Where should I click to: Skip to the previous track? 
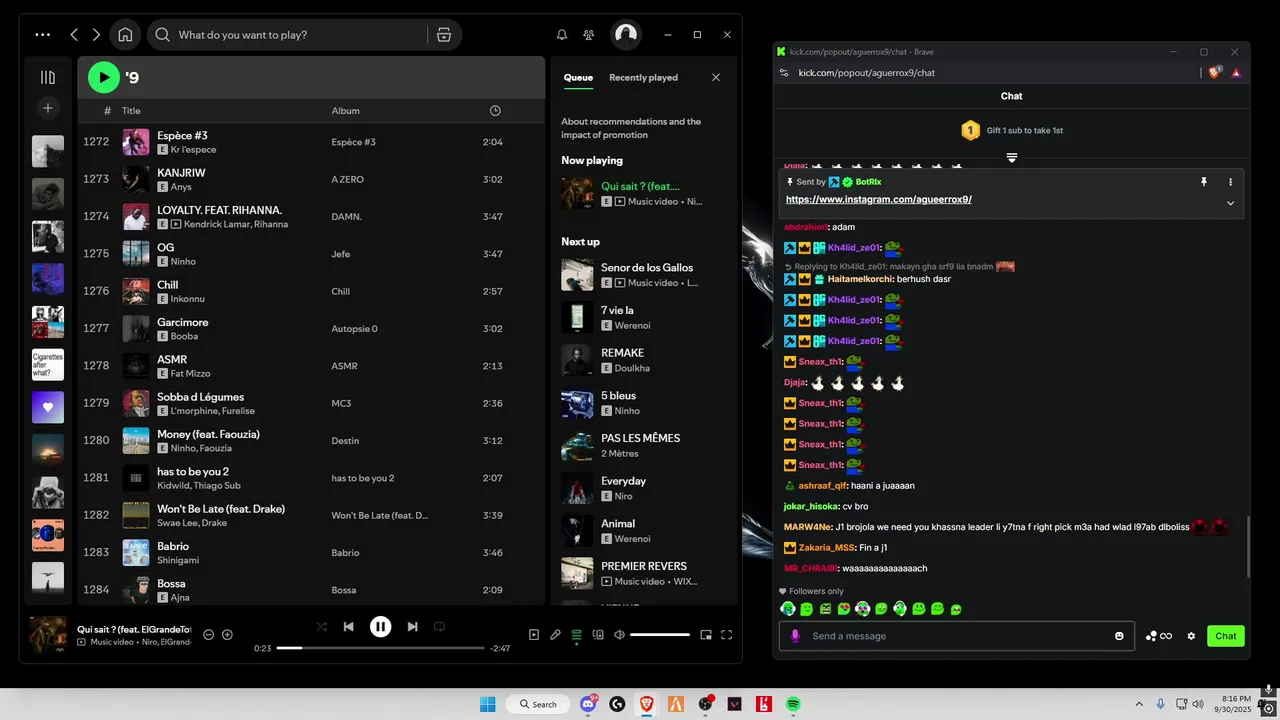[348, 627]
